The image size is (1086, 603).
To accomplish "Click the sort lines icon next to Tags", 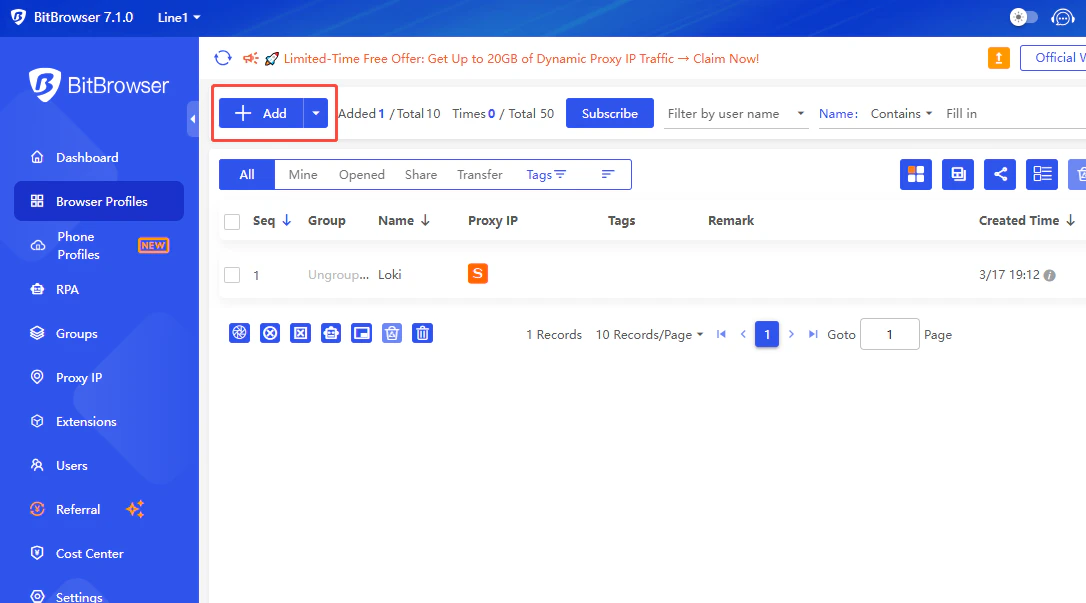I will 607,174.
